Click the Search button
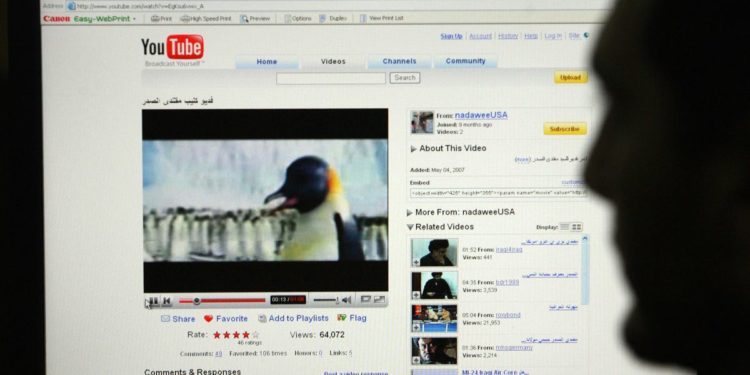 click(405, 78)
